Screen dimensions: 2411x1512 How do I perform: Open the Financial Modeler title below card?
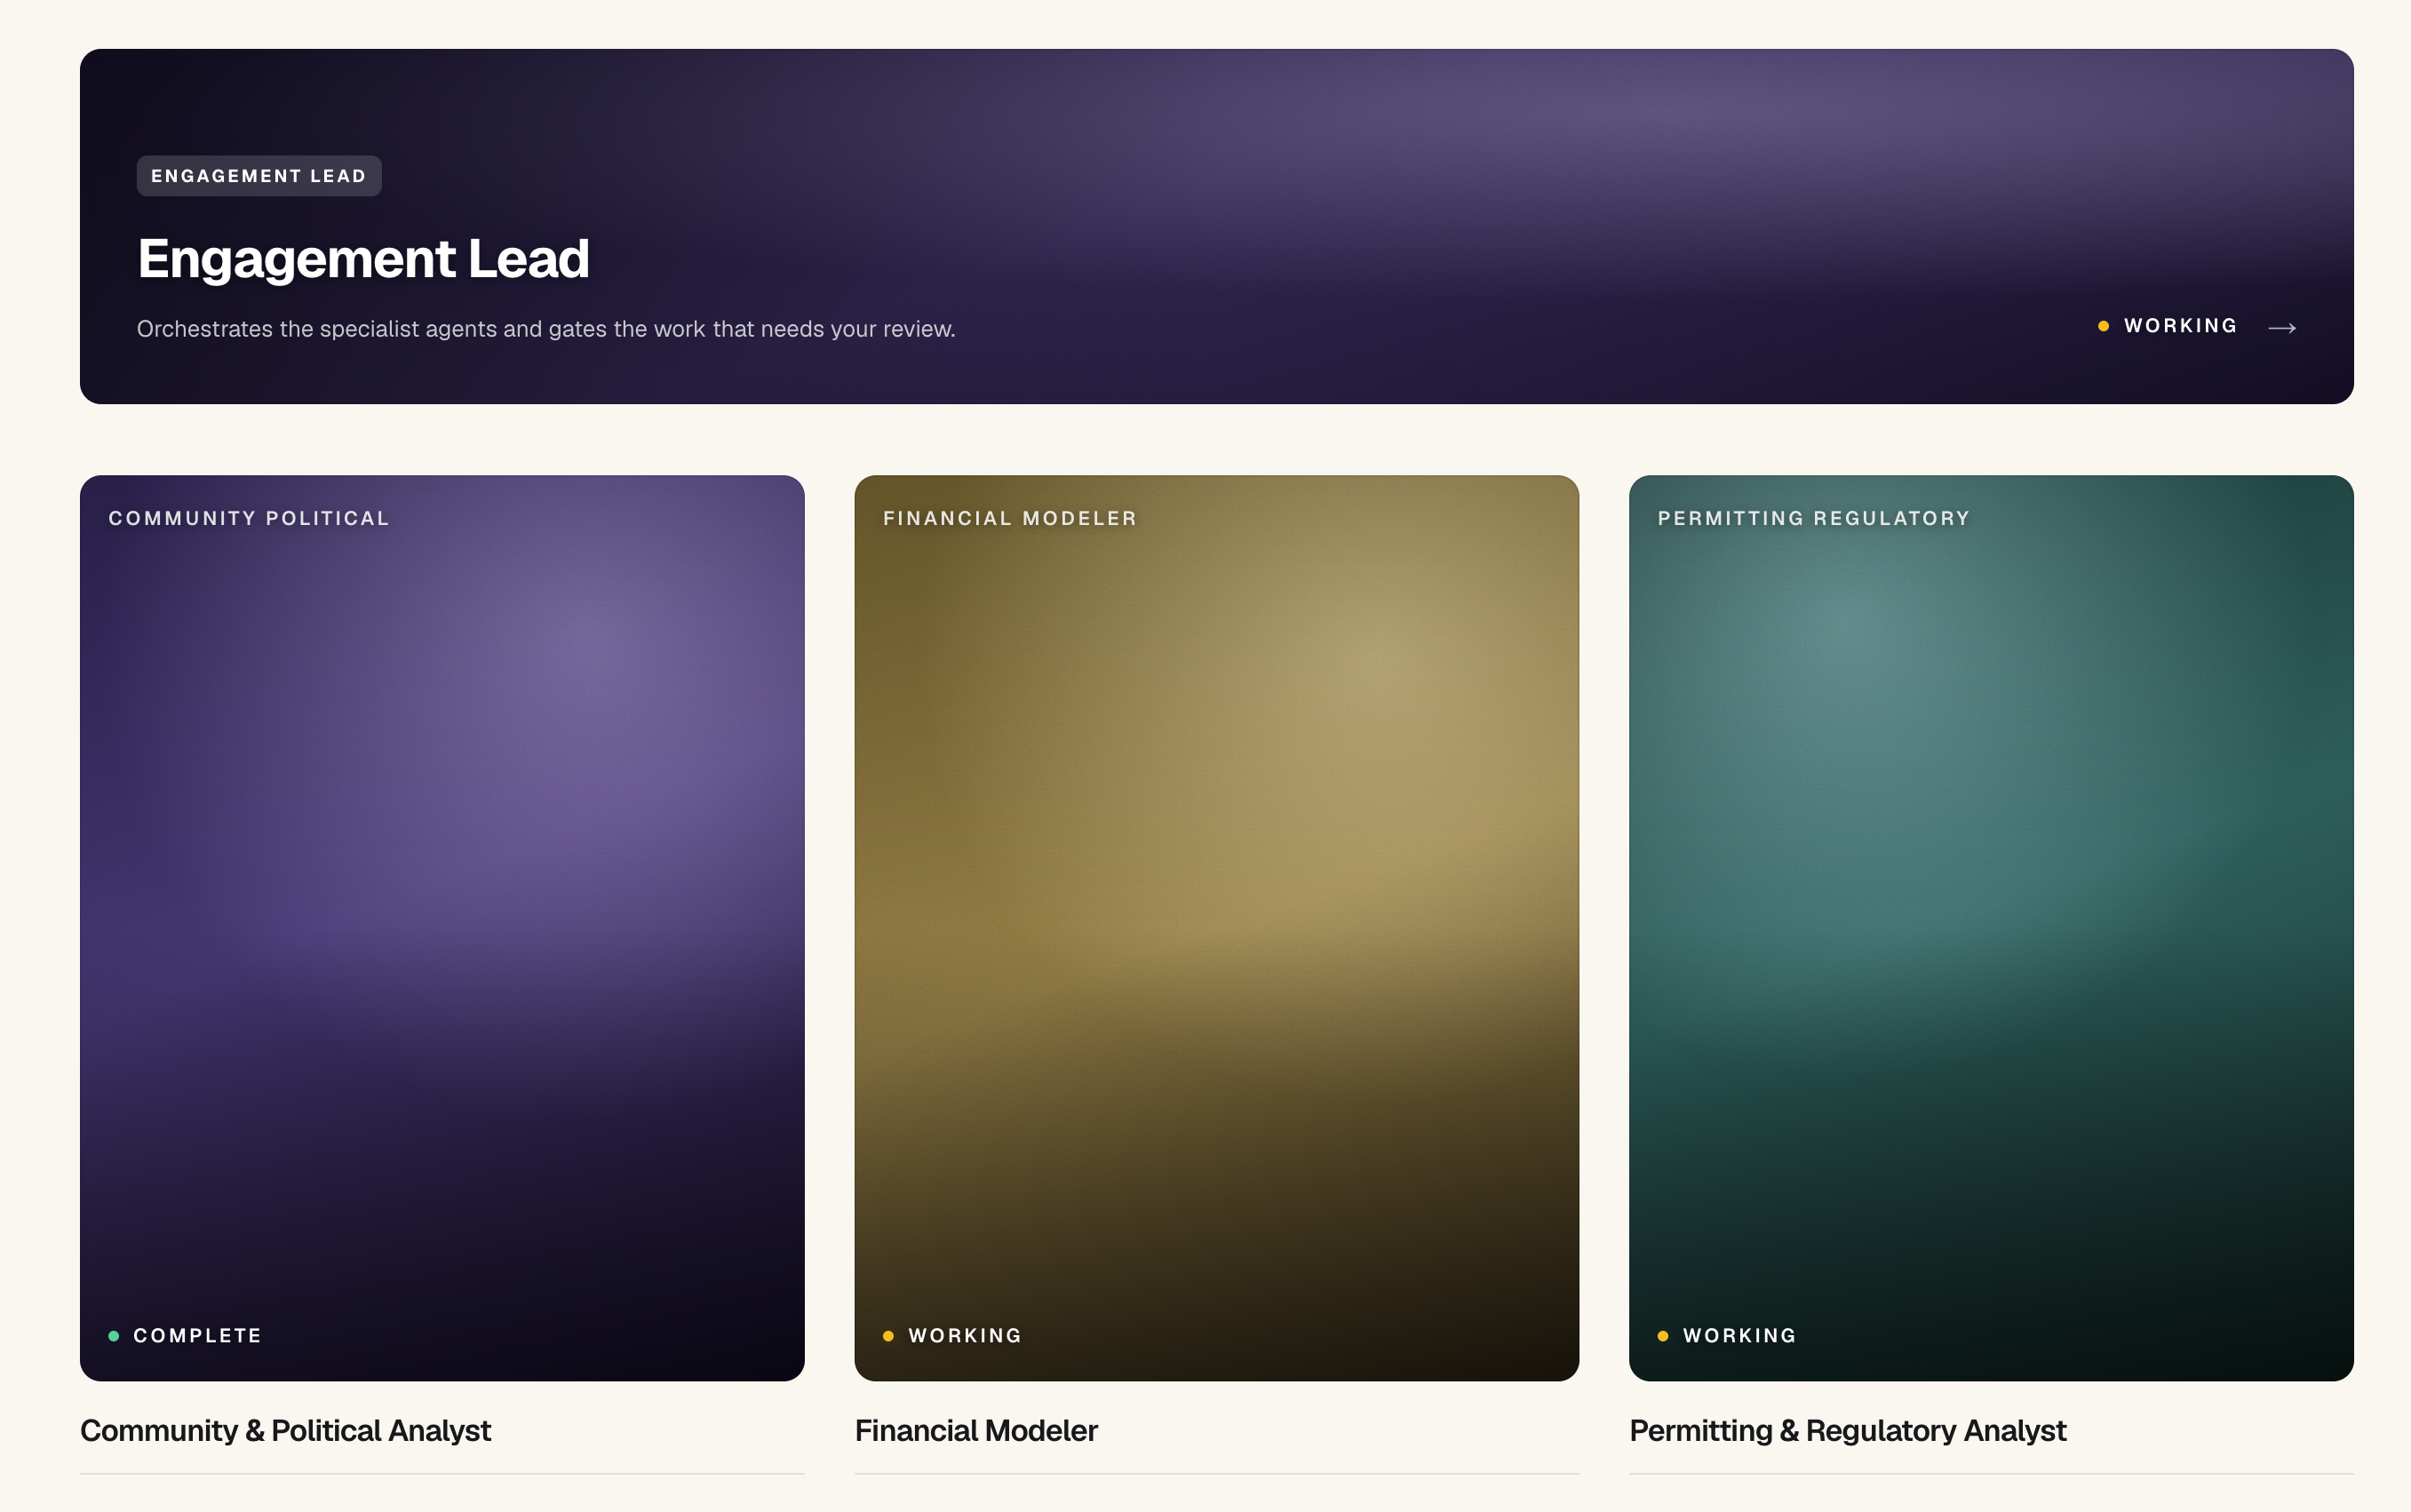976,1431
